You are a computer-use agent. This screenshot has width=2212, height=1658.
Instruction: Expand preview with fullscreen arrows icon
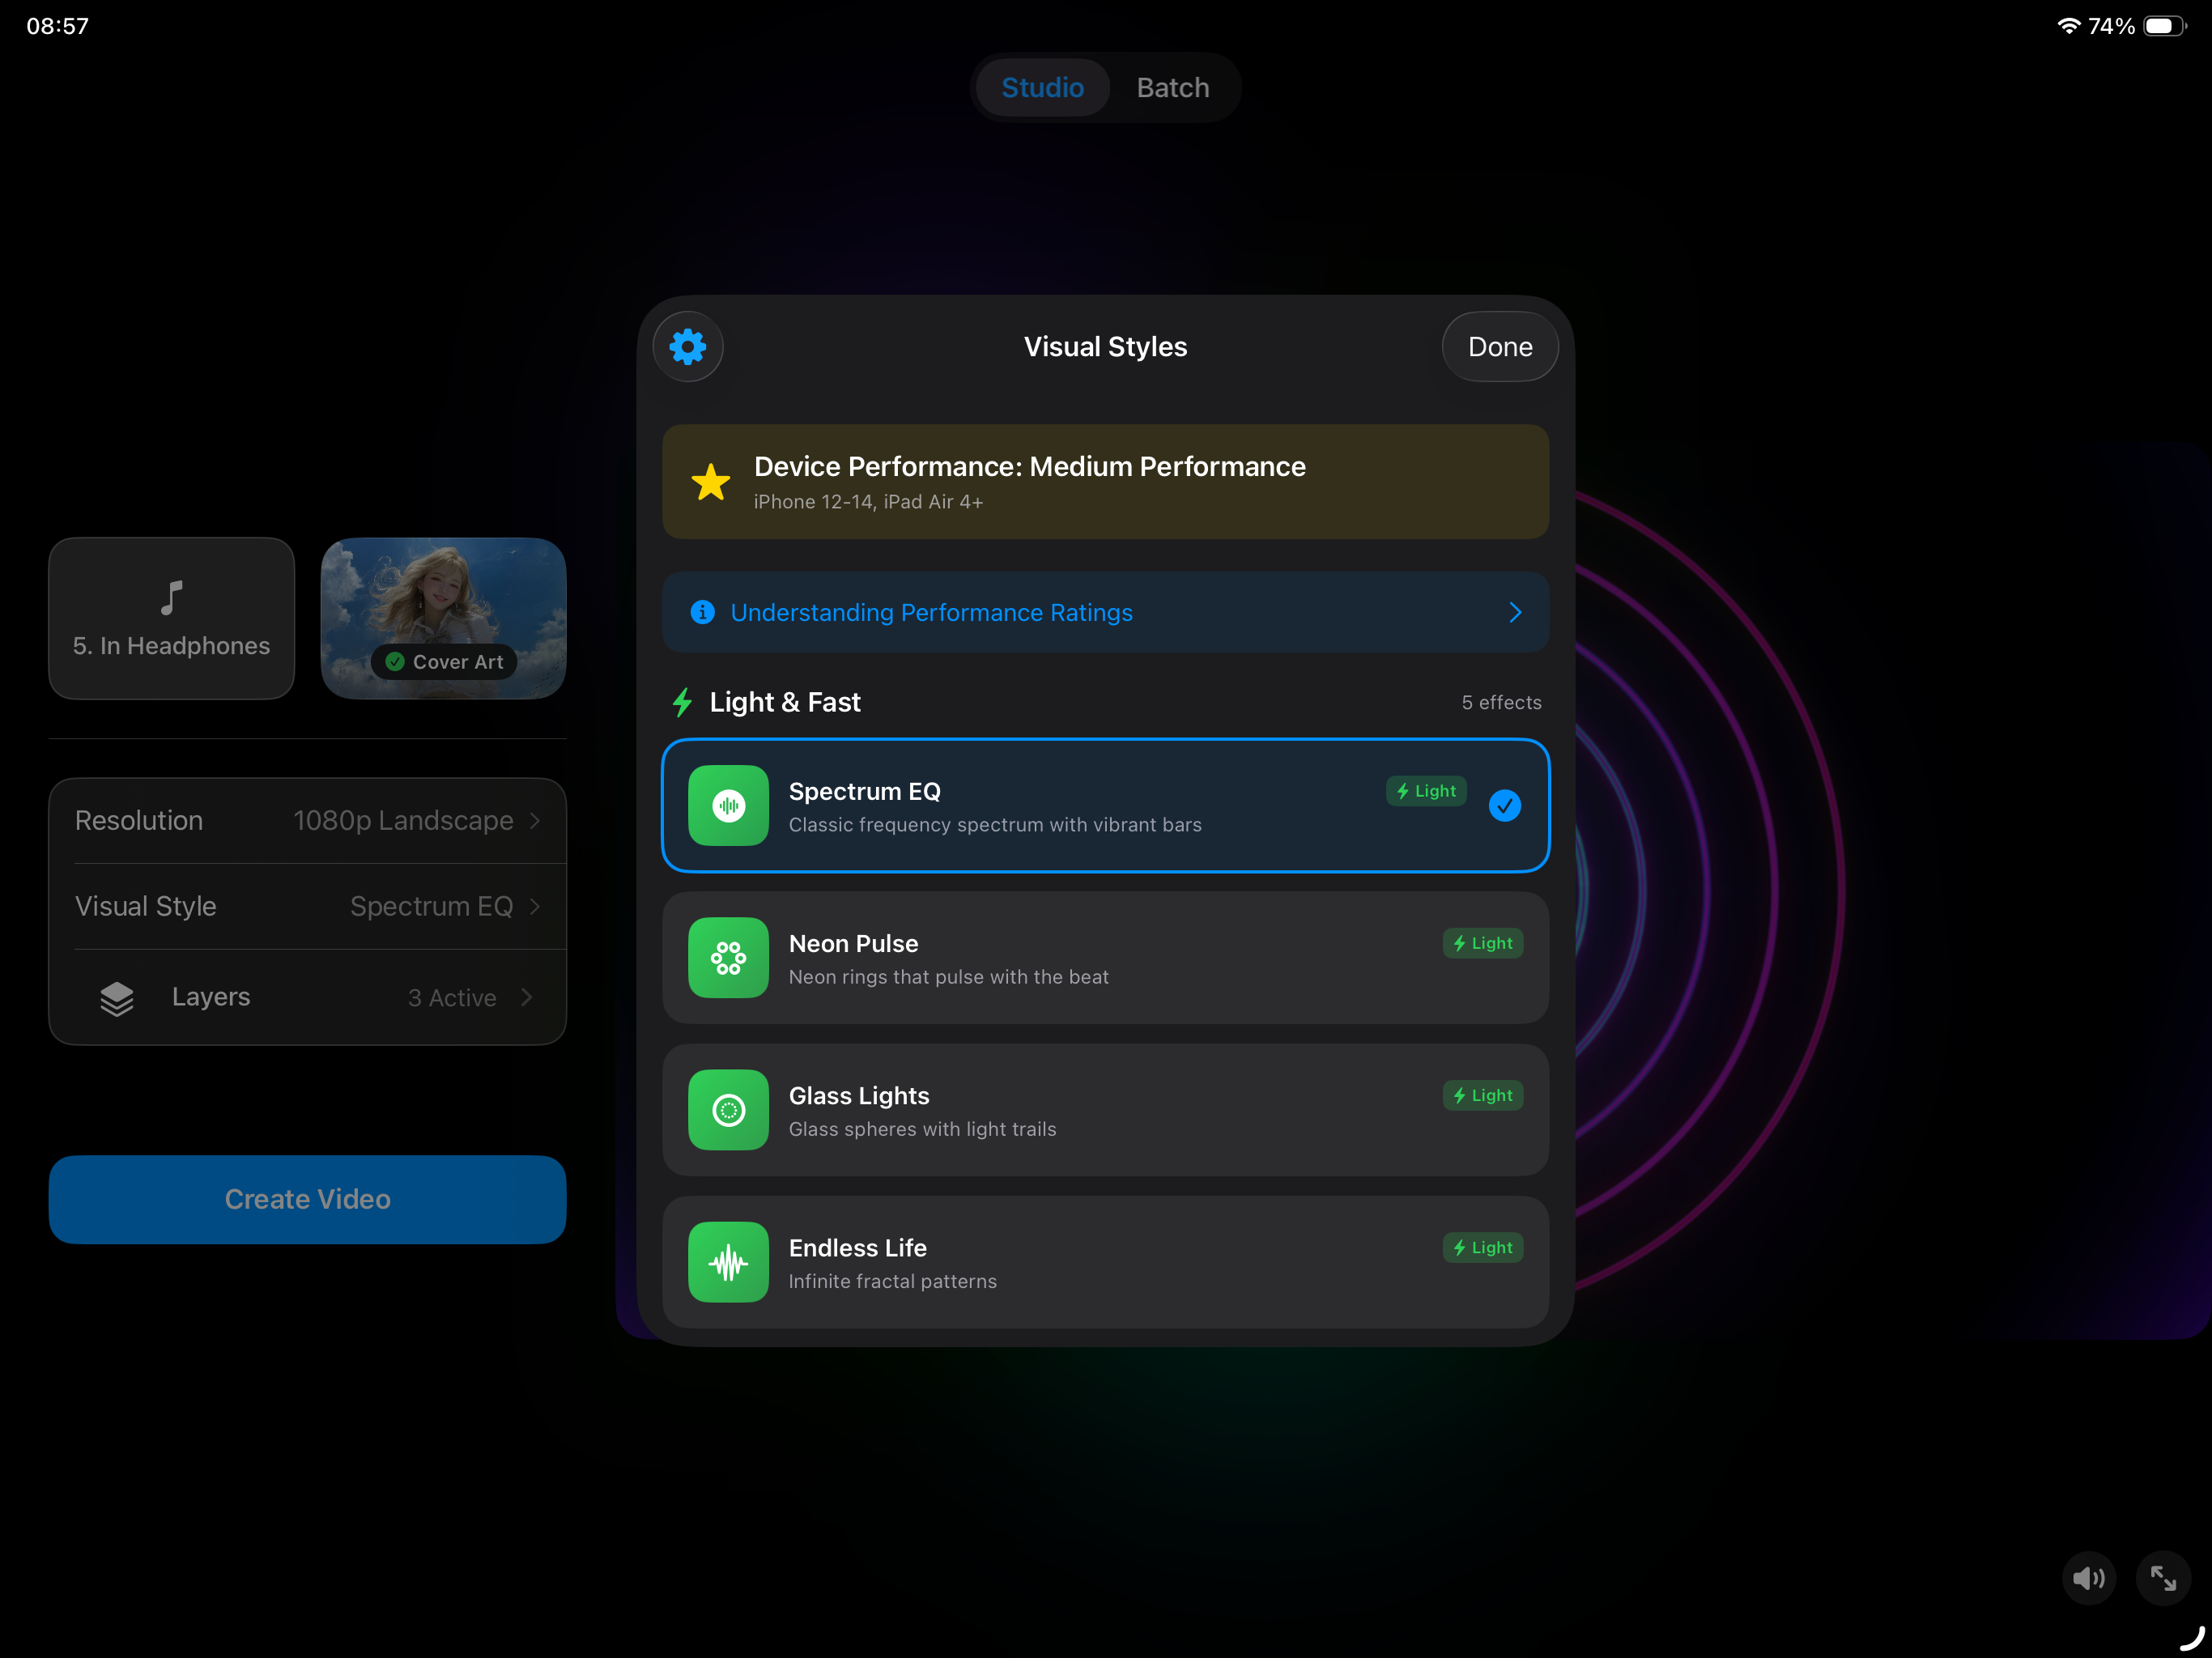click(2163, 1579)
